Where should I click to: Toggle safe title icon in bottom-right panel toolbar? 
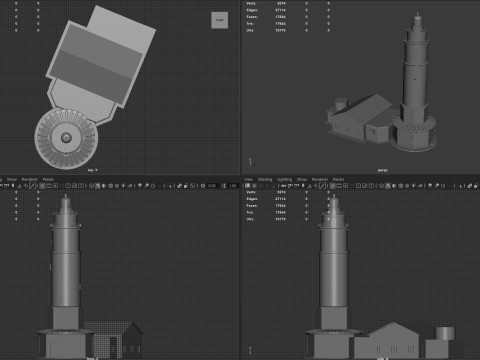click(372, 186)
